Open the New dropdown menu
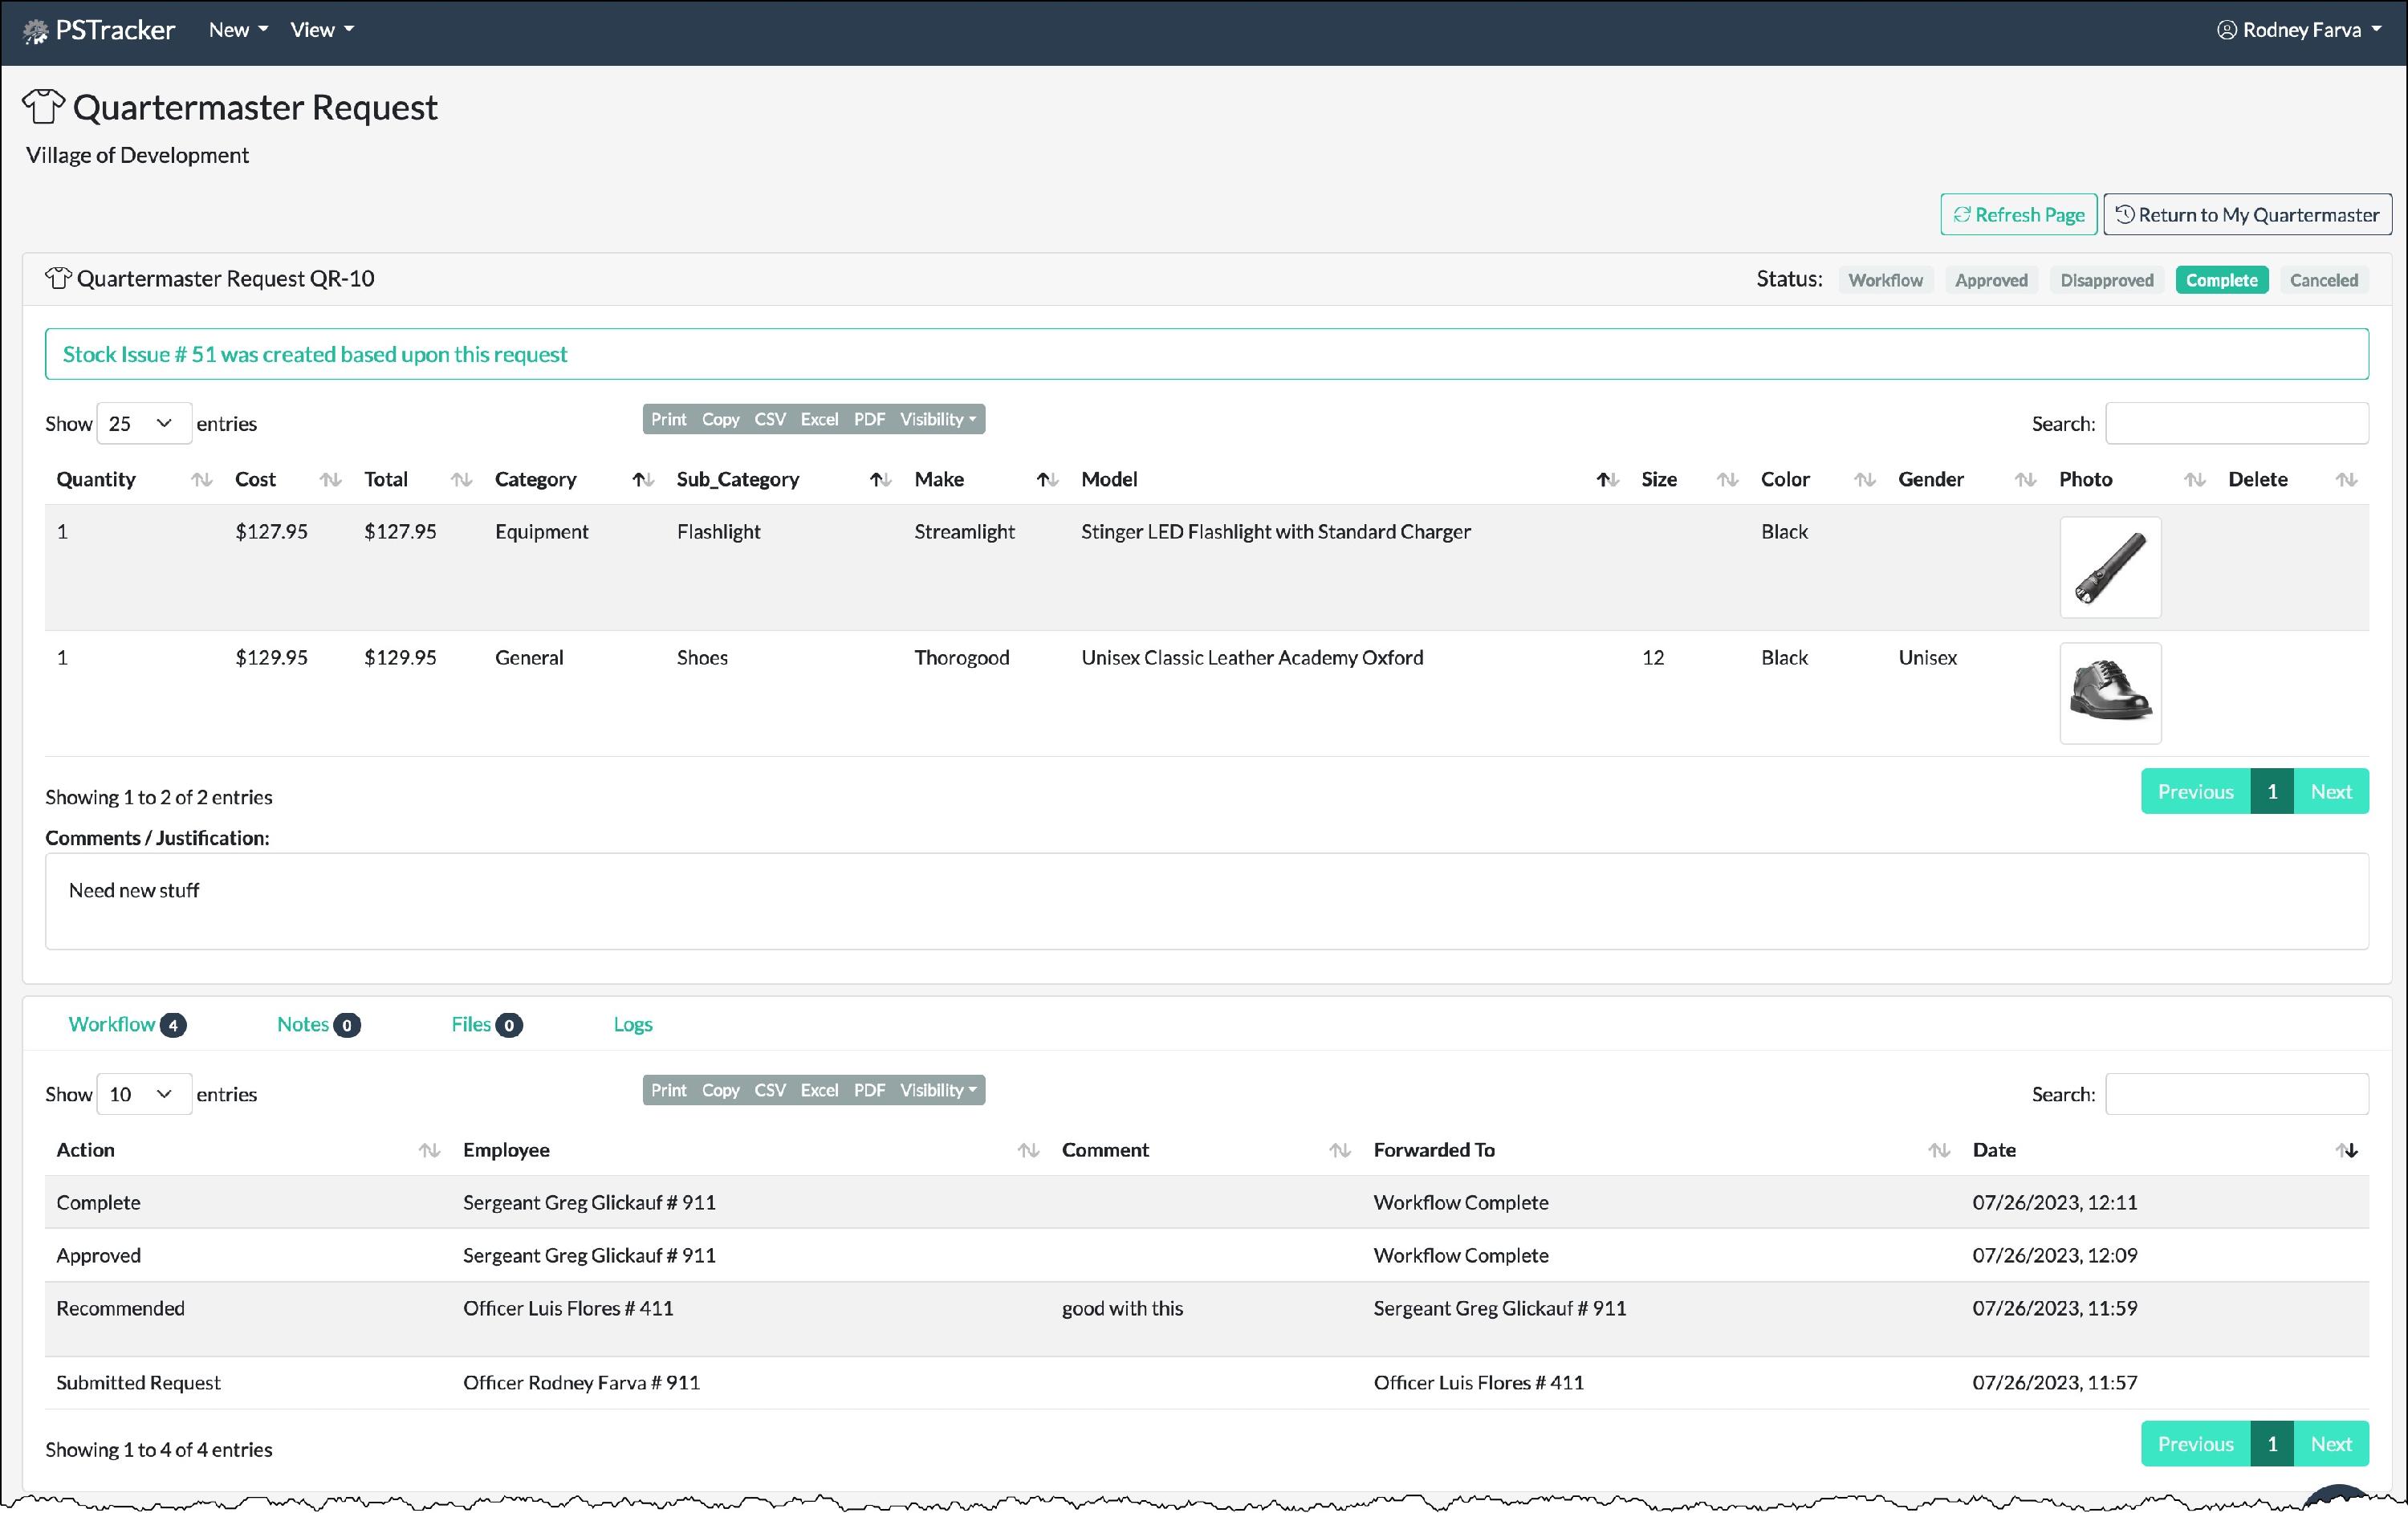The height and width of the screenshot is (1513, 2408). pyautogui.click(x=238, y=30)
